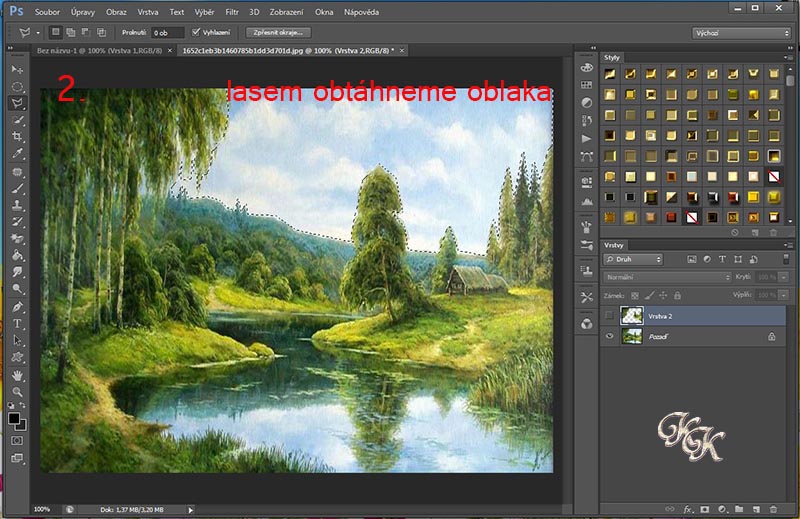Select the Vrstva 2 layer thumbnail
The height and width of the screenshot is (519, 800).
coord(632,316)
